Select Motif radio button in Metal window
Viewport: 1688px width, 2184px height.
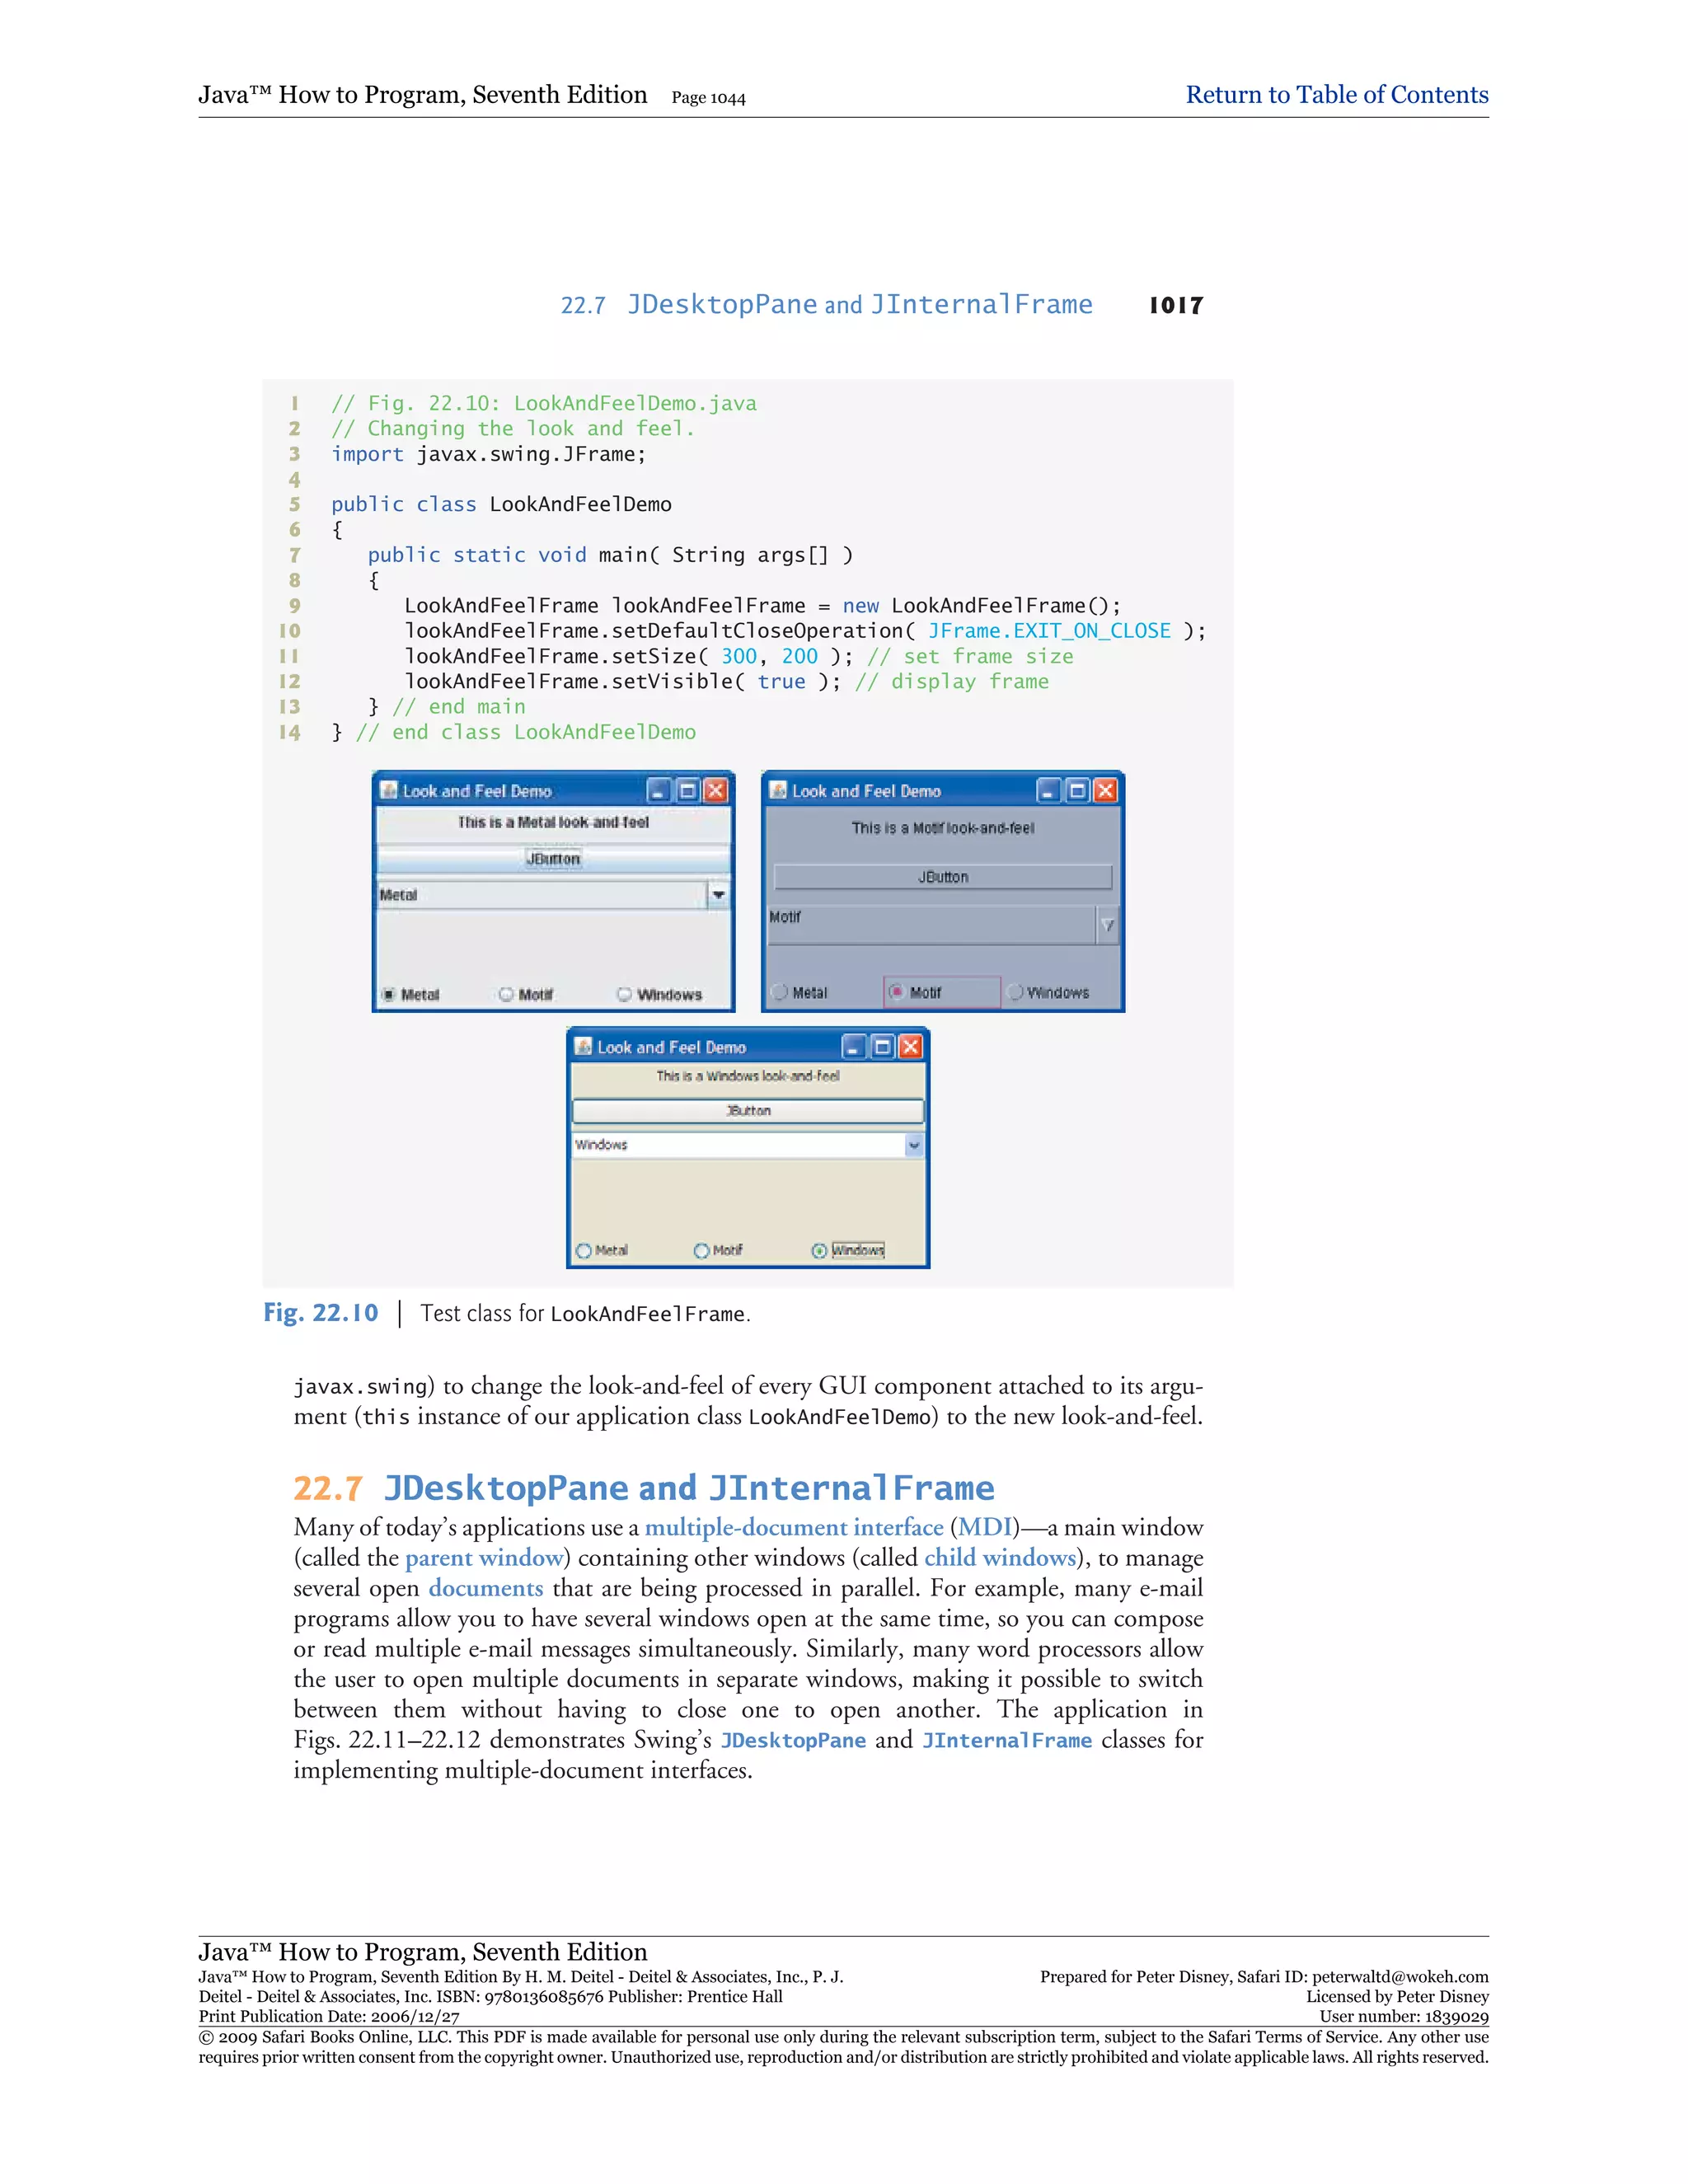(x=507, y=994)
